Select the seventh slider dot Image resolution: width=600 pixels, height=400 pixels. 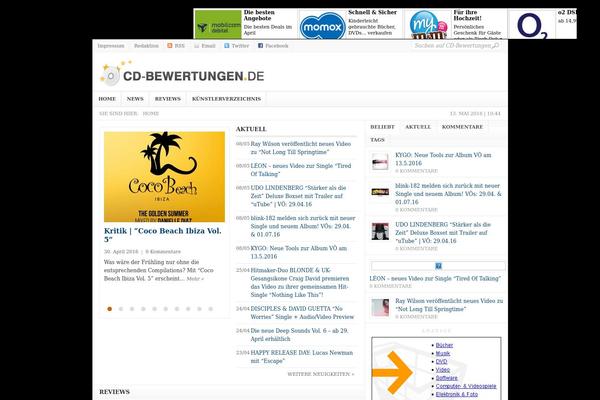[x=177, y=309]
